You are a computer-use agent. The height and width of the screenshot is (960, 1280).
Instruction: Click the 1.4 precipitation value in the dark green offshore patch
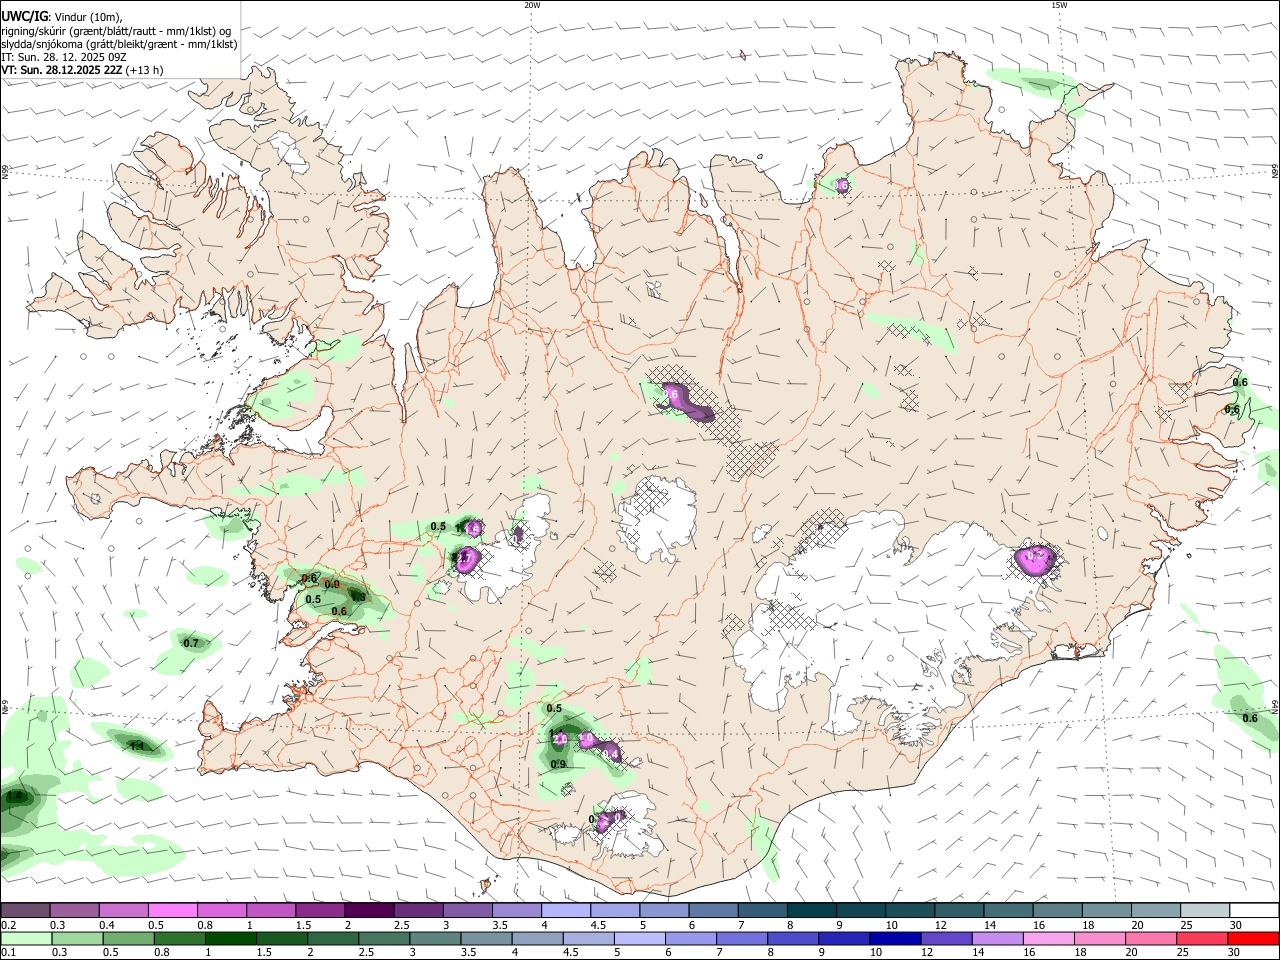tap(14, 797)
